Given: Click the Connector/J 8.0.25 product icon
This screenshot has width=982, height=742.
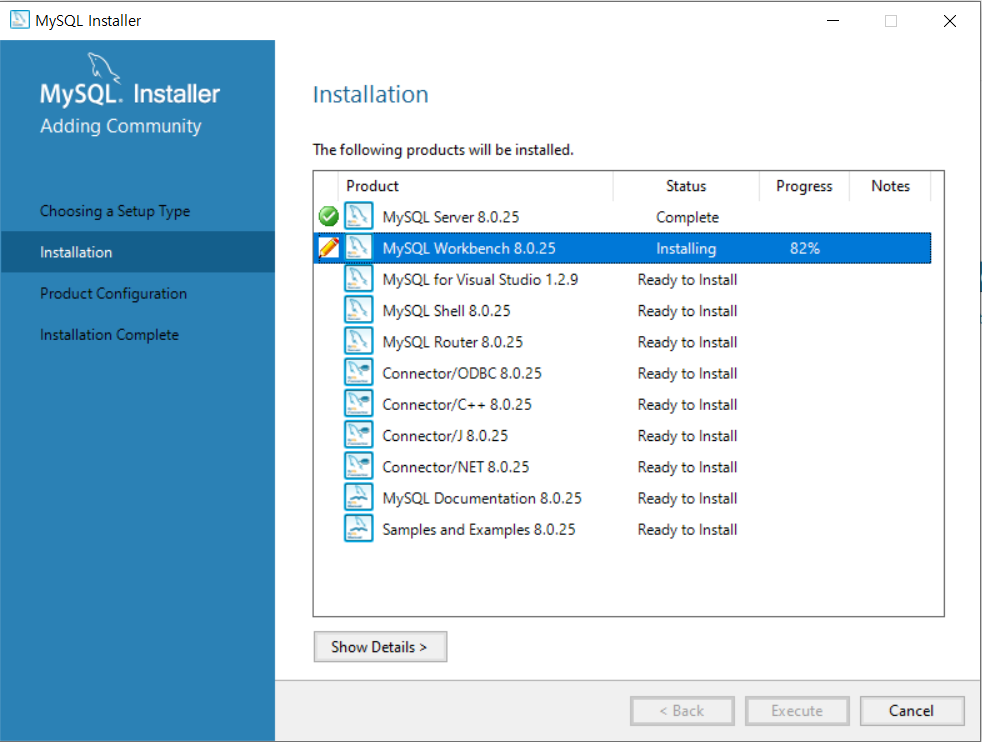Looking at the screenshot, I should pyautogui.click(x=358, y=435).
